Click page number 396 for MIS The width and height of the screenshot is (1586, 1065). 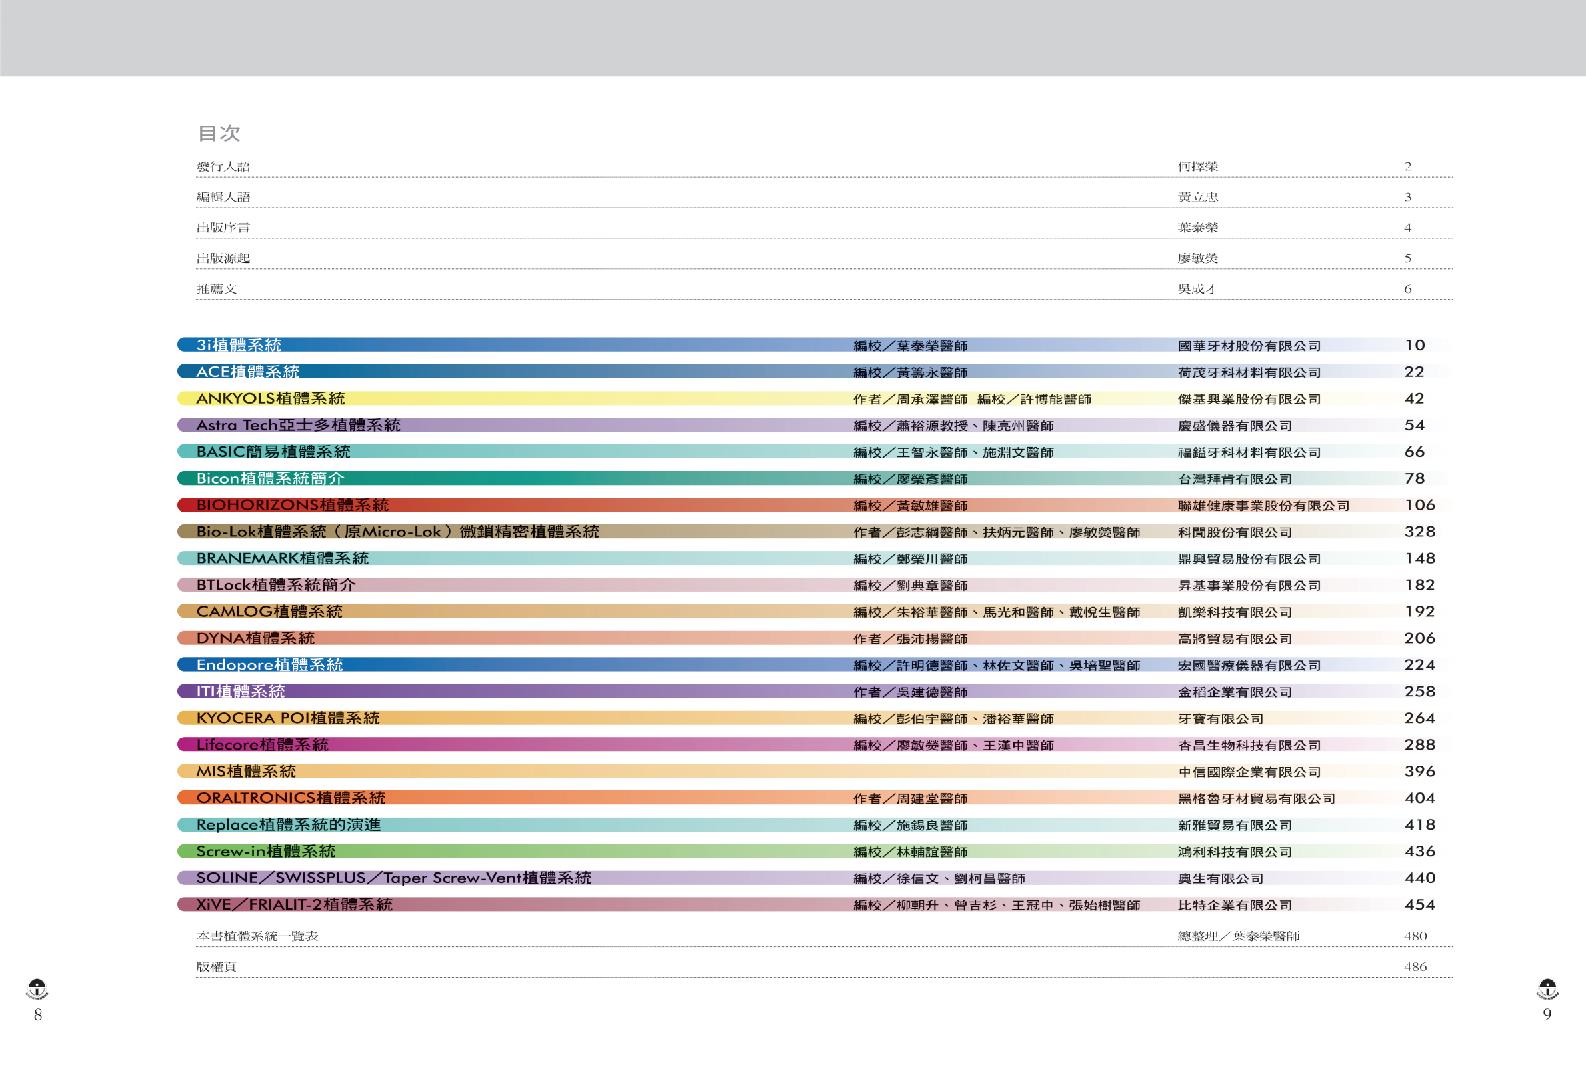tap(1419, 771)
